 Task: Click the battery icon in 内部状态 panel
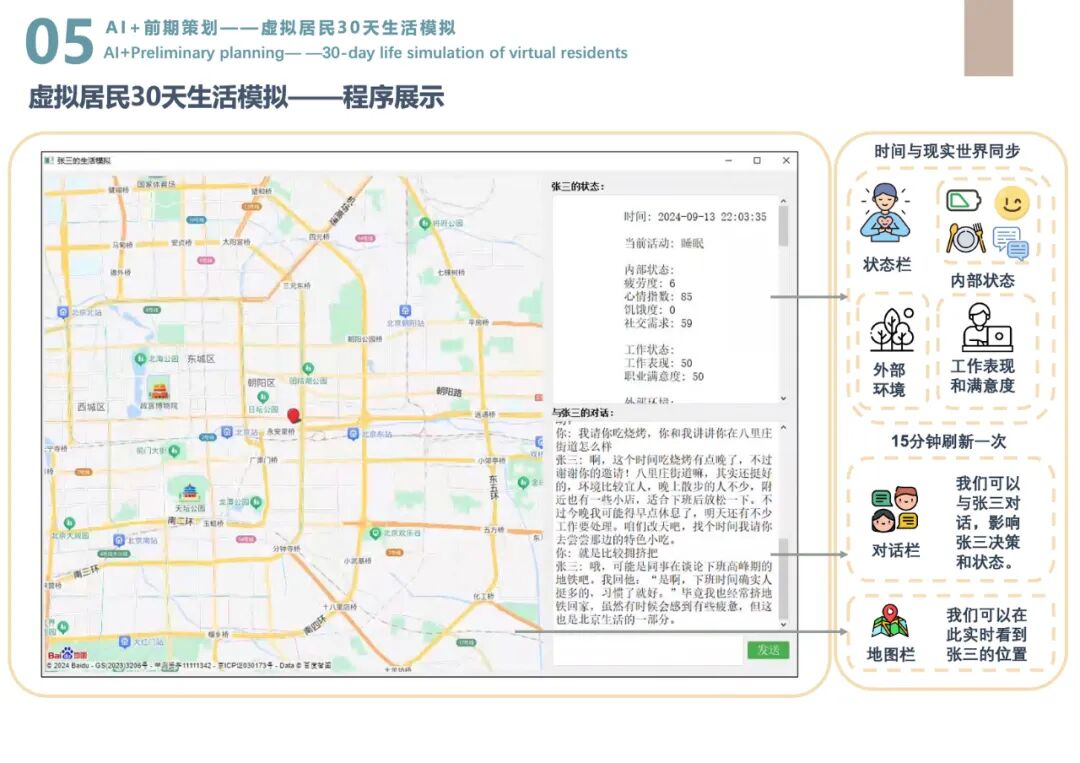click(x=961, y=201)
